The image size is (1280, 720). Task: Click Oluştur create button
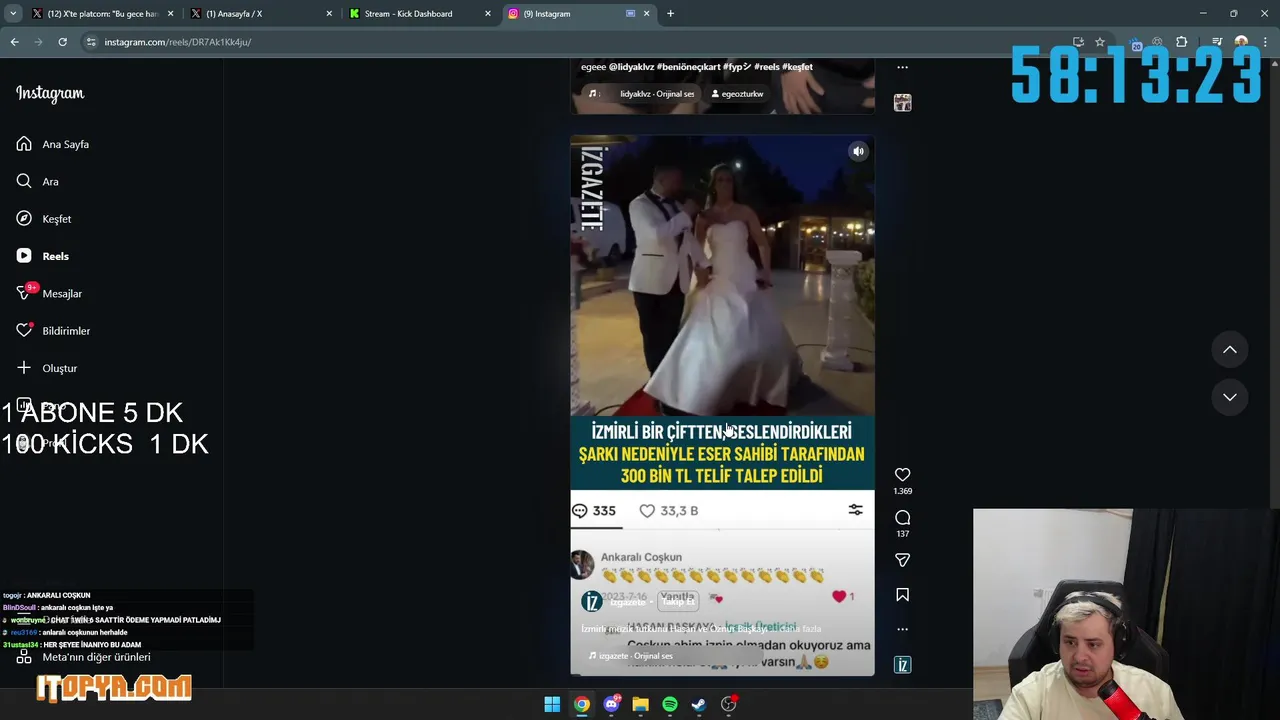point(47,368)
